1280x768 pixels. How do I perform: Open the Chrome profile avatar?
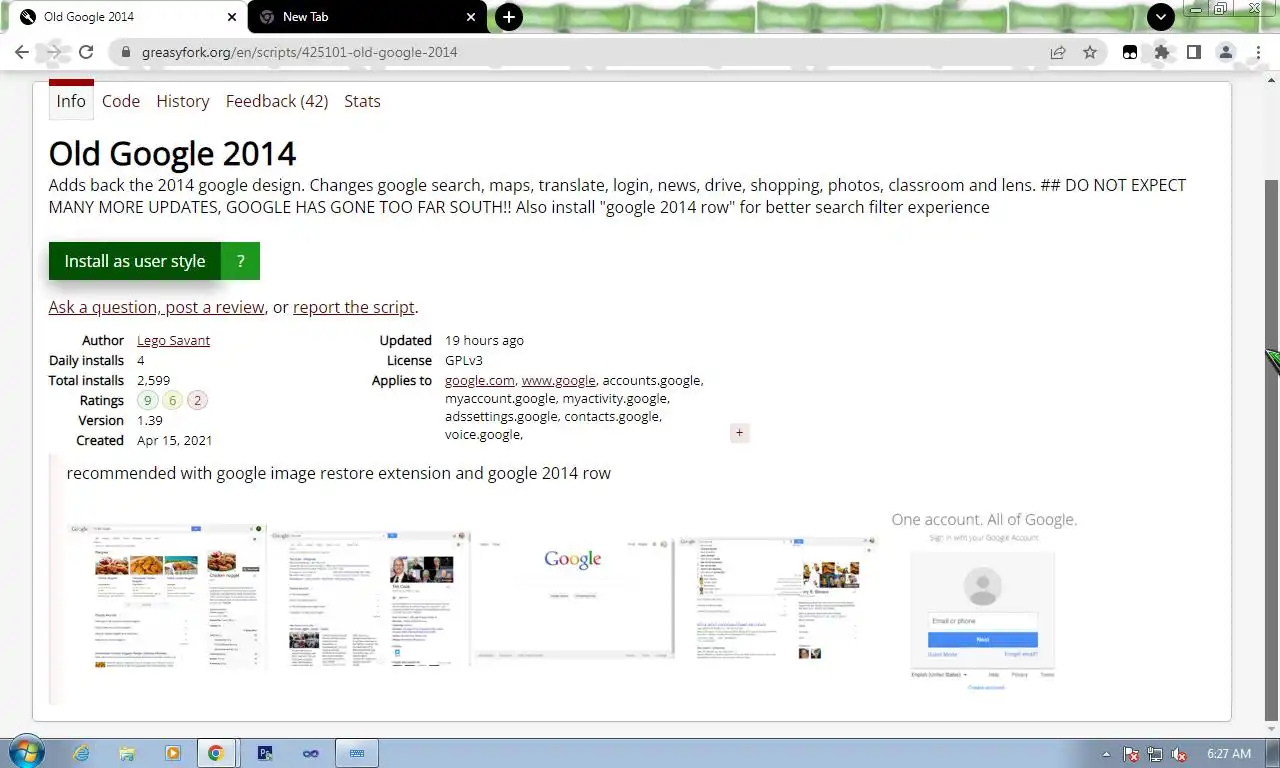pos(1226,52)
